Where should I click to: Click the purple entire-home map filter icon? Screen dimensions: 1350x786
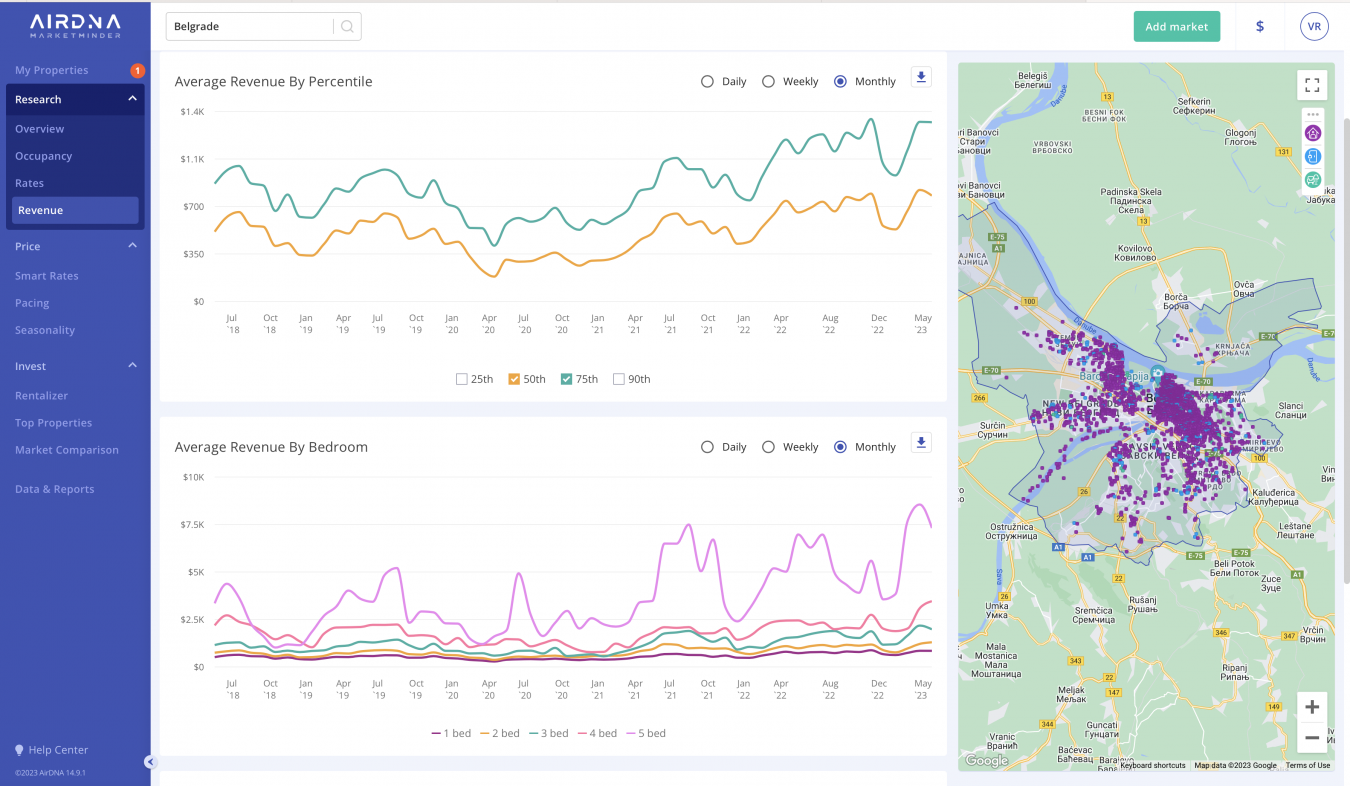click(x=1313, y=133)
